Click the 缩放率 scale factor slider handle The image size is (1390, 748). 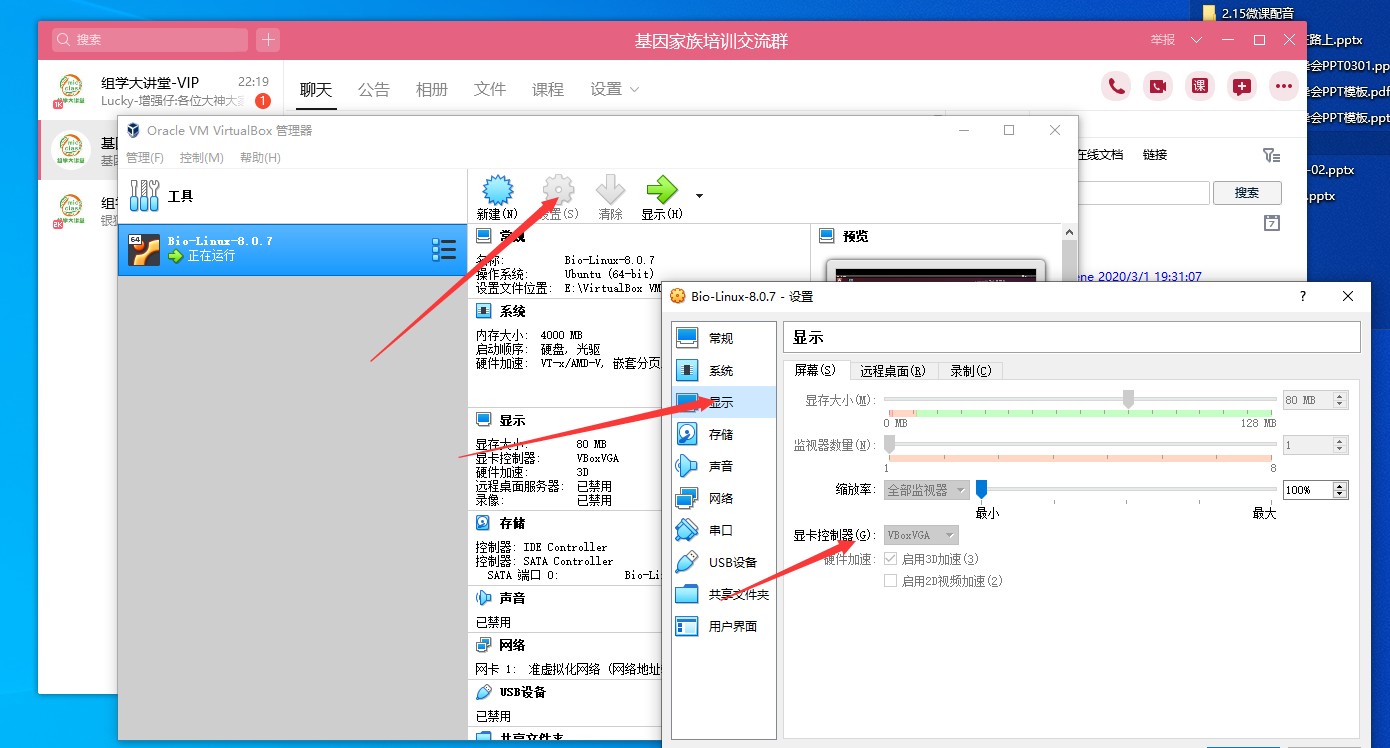(x=982, y=489)
